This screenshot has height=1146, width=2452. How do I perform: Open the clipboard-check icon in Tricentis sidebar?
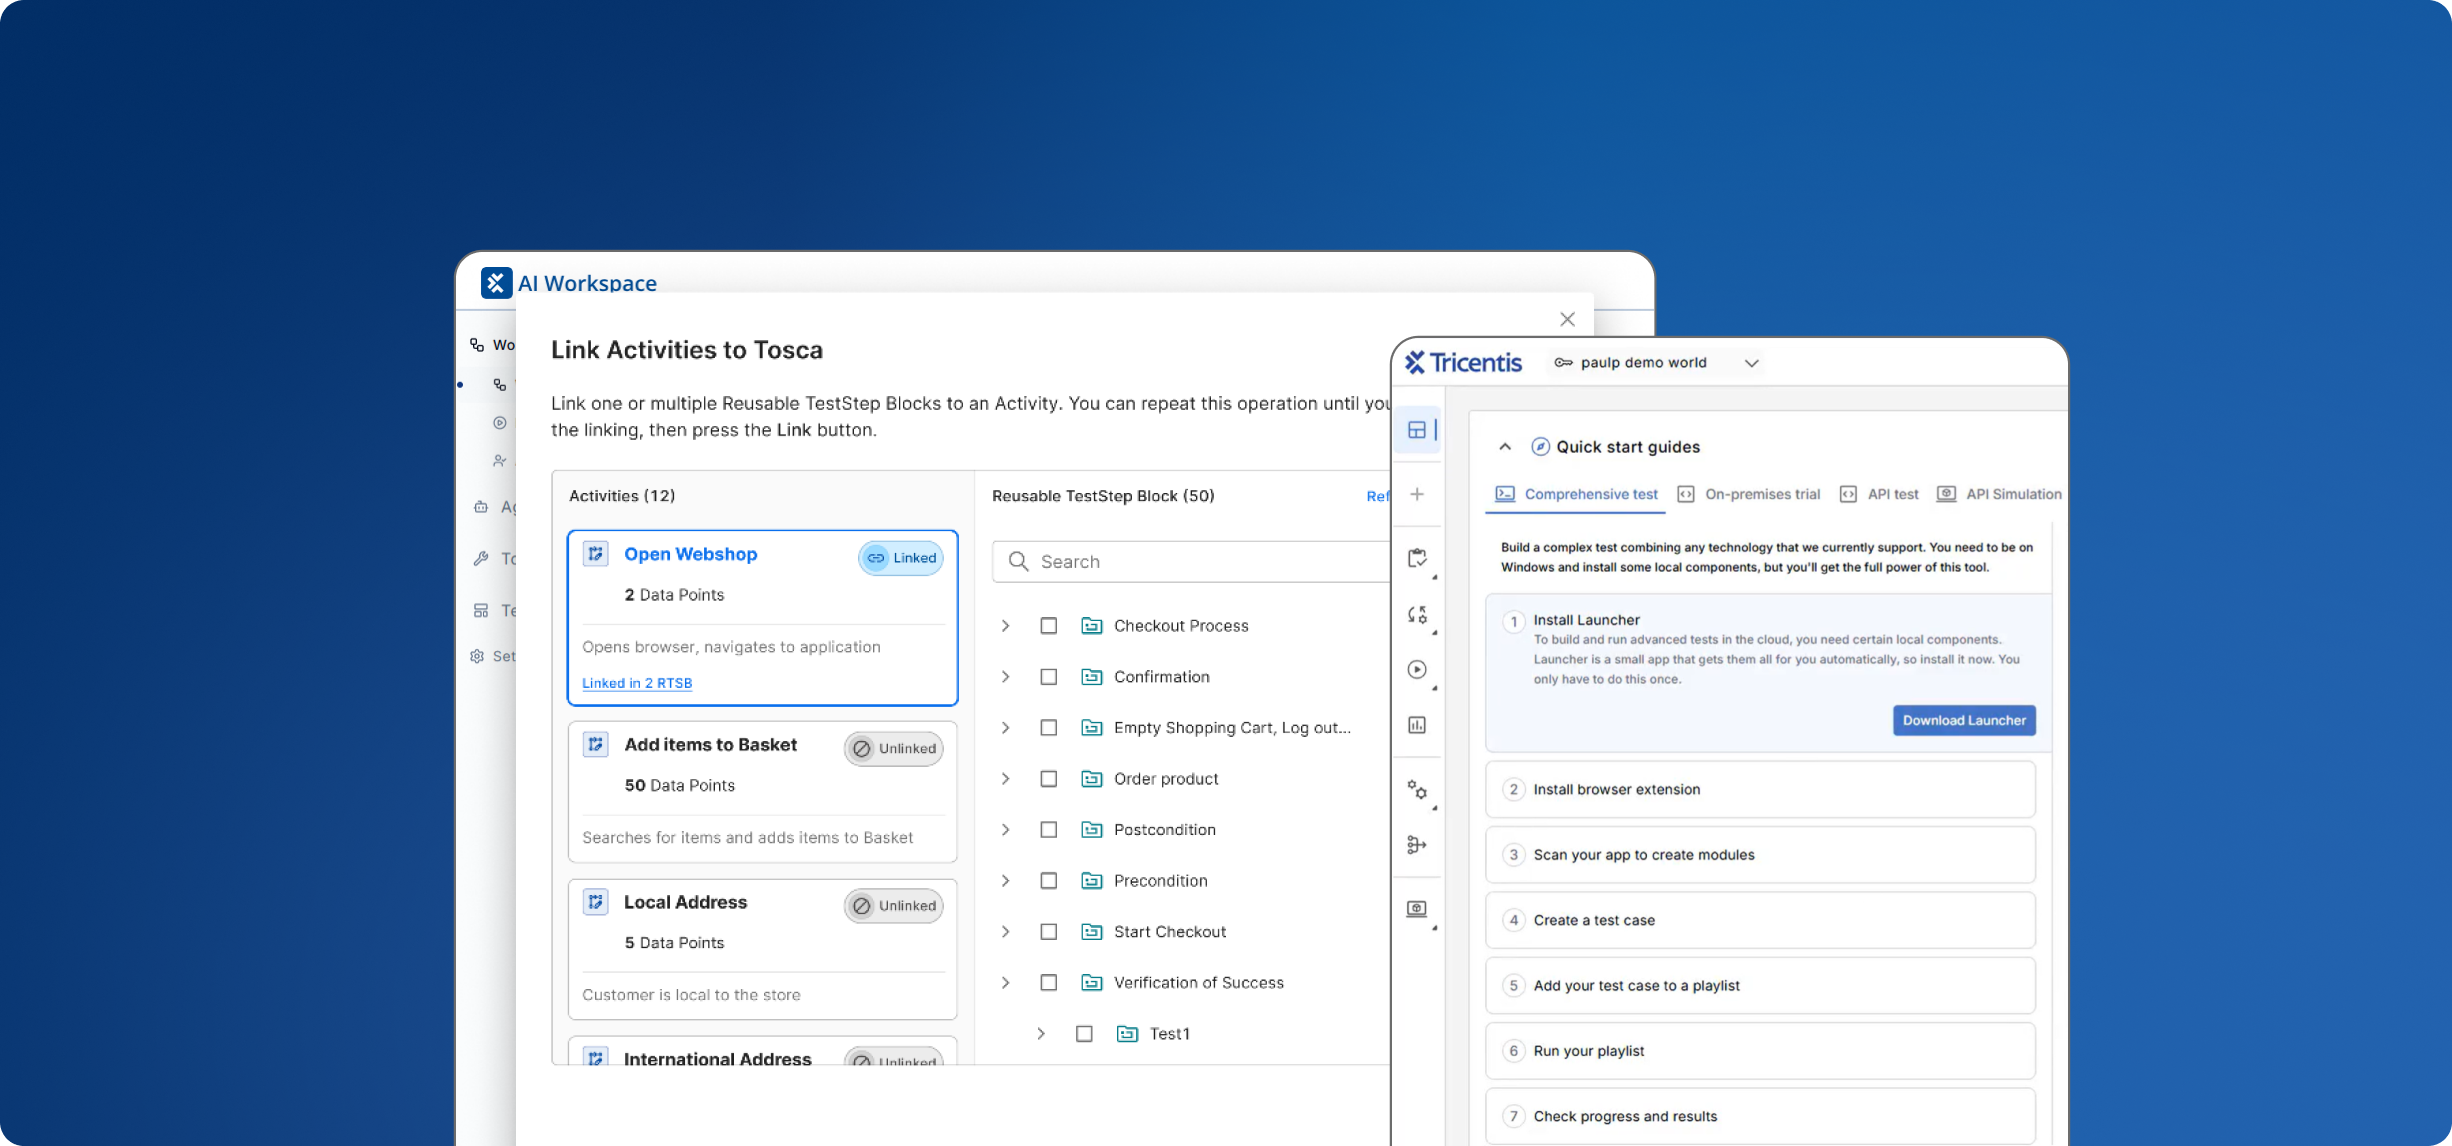[1417, 558]
